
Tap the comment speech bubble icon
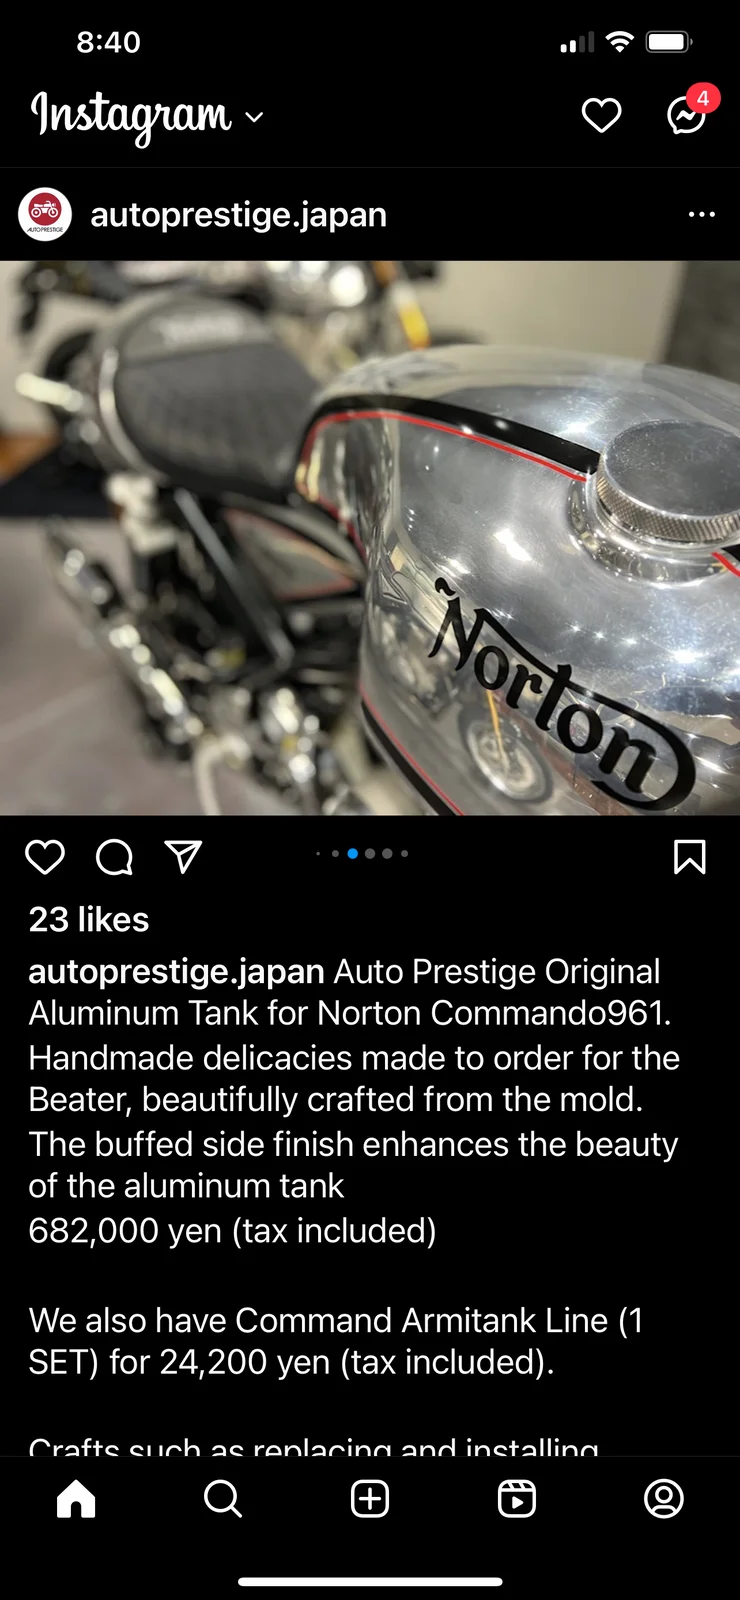pos(114,857)
